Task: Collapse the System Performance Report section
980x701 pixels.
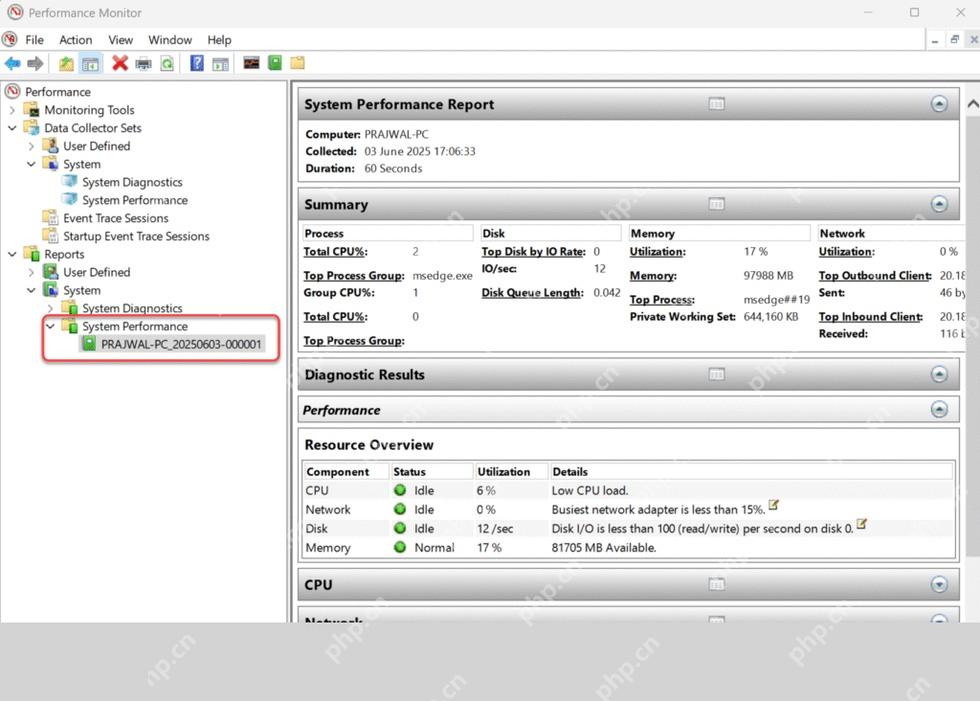Action: (x=939, y=104)
